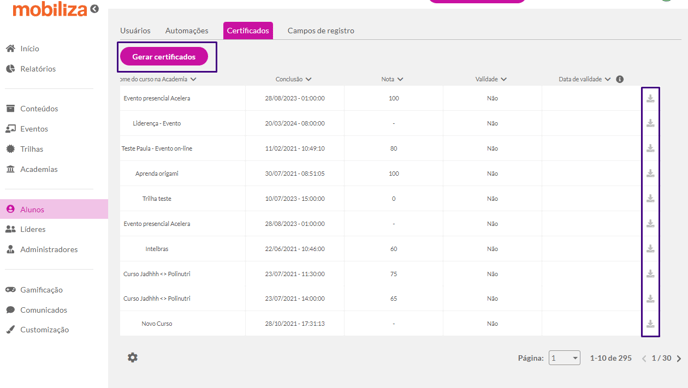Download certificate for Aprenda origami
688x388 pixels.
[x=650, y=173]
